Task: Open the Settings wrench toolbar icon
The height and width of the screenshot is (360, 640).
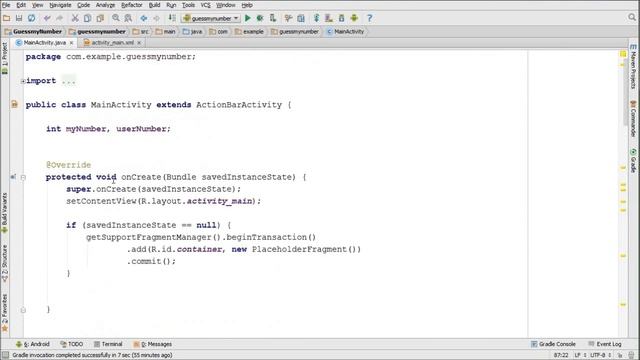Action: click(288, 18)
